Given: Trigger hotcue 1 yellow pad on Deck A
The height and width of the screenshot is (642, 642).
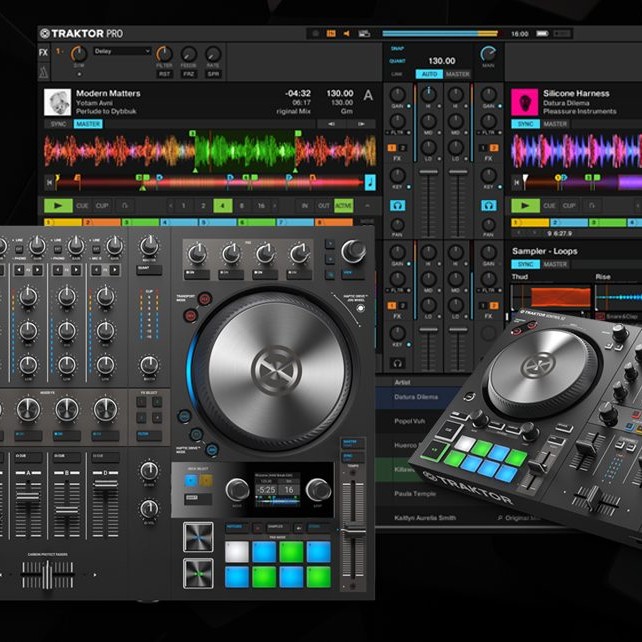Looking at the screenshot, I should pos(63,222).
